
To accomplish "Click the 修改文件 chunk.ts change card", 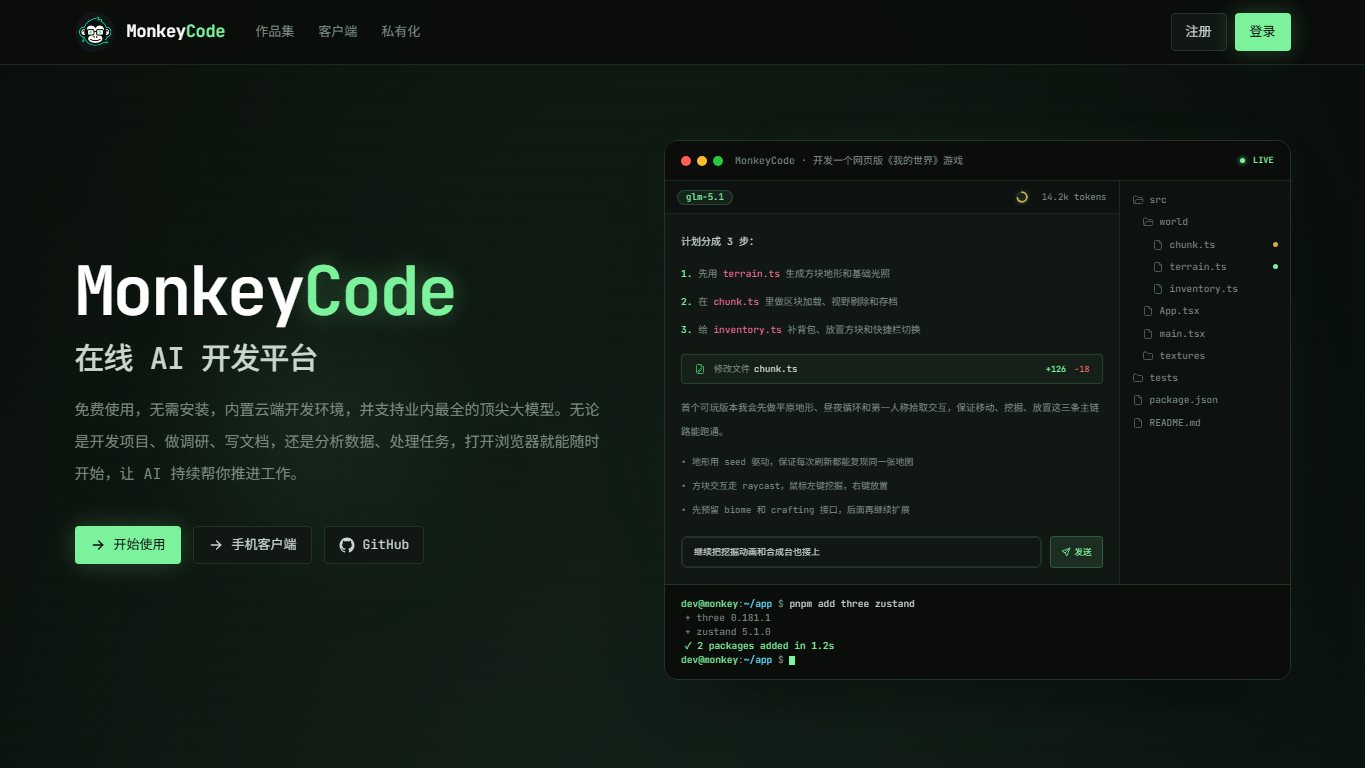I will [x=892, y=369].
